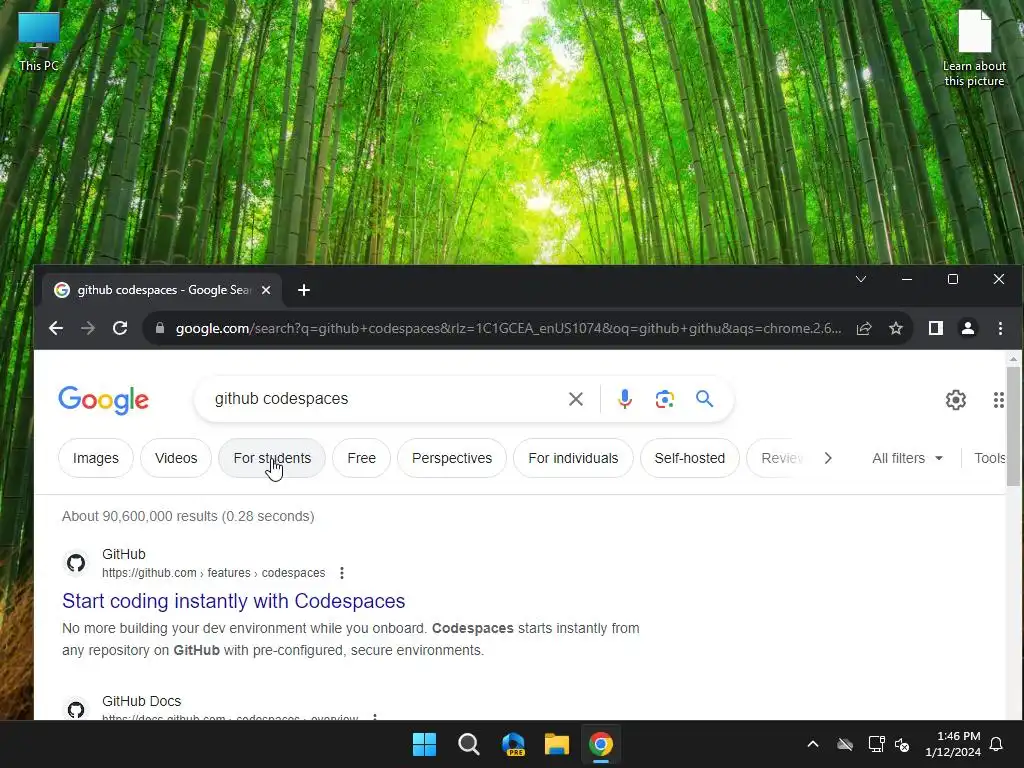Select the For students filter chip
The height and width of the screenshot is (768, 1024).
point(272,458)
